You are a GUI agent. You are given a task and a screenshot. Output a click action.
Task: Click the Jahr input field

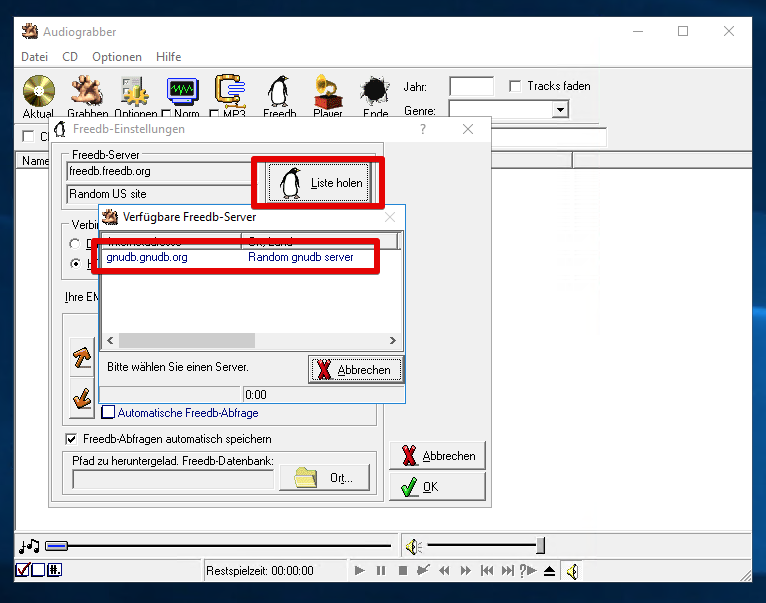(x=471, y=86)
